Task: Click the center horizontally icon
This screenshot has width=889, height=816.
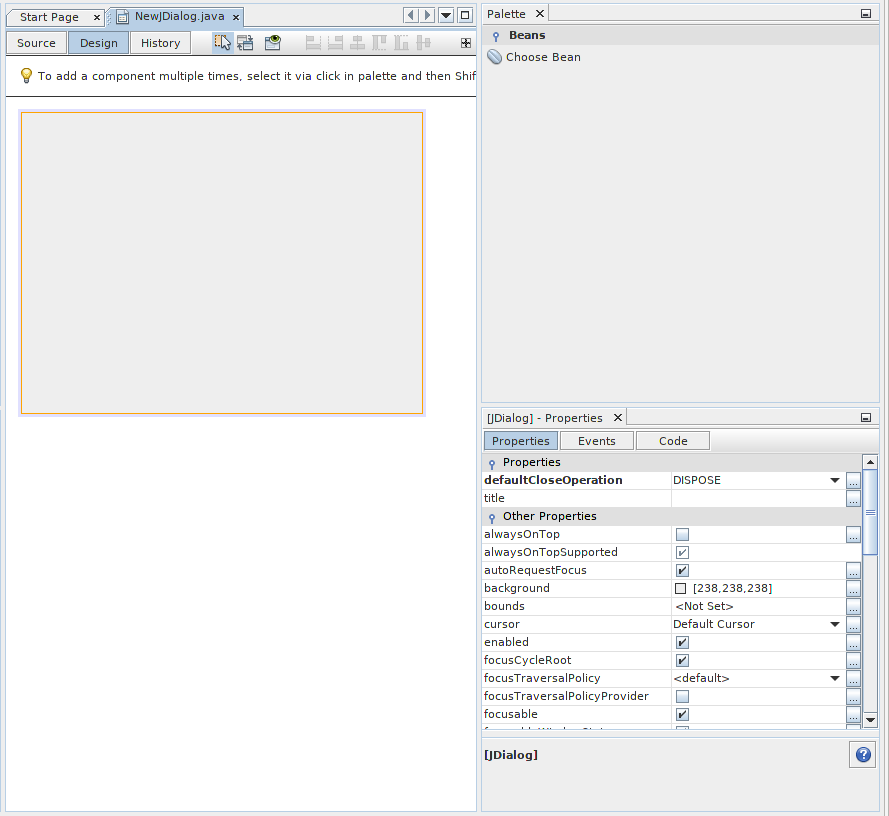Action: [x=357, y=43]
